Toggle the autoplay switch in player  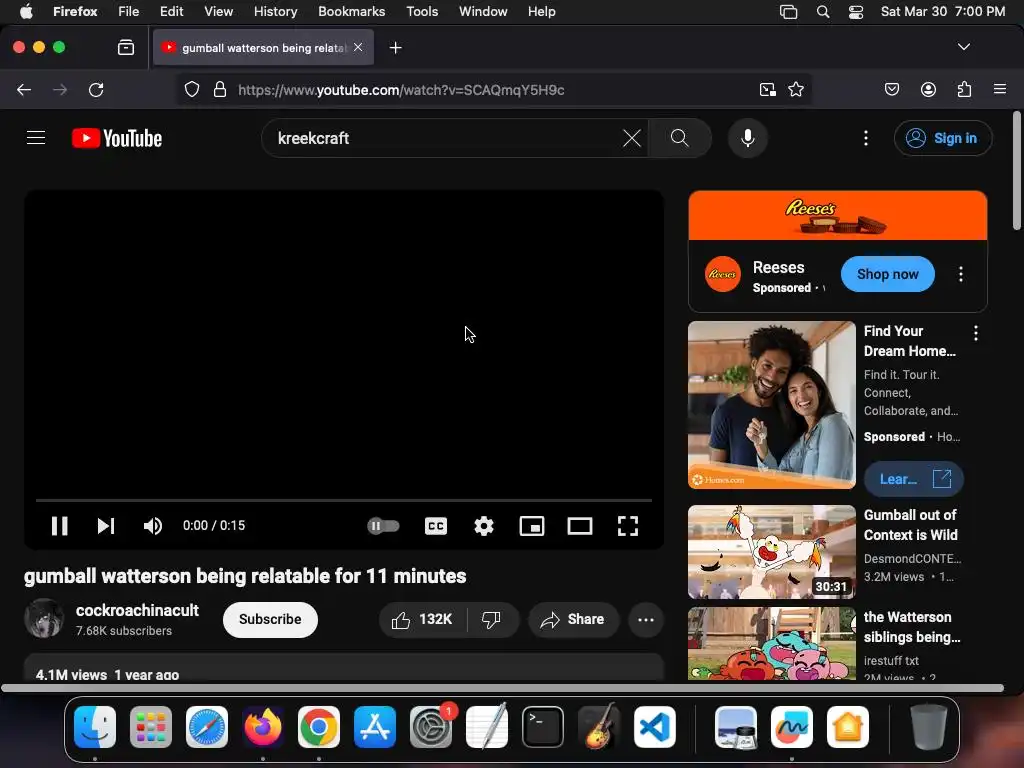tap(383, 526)
